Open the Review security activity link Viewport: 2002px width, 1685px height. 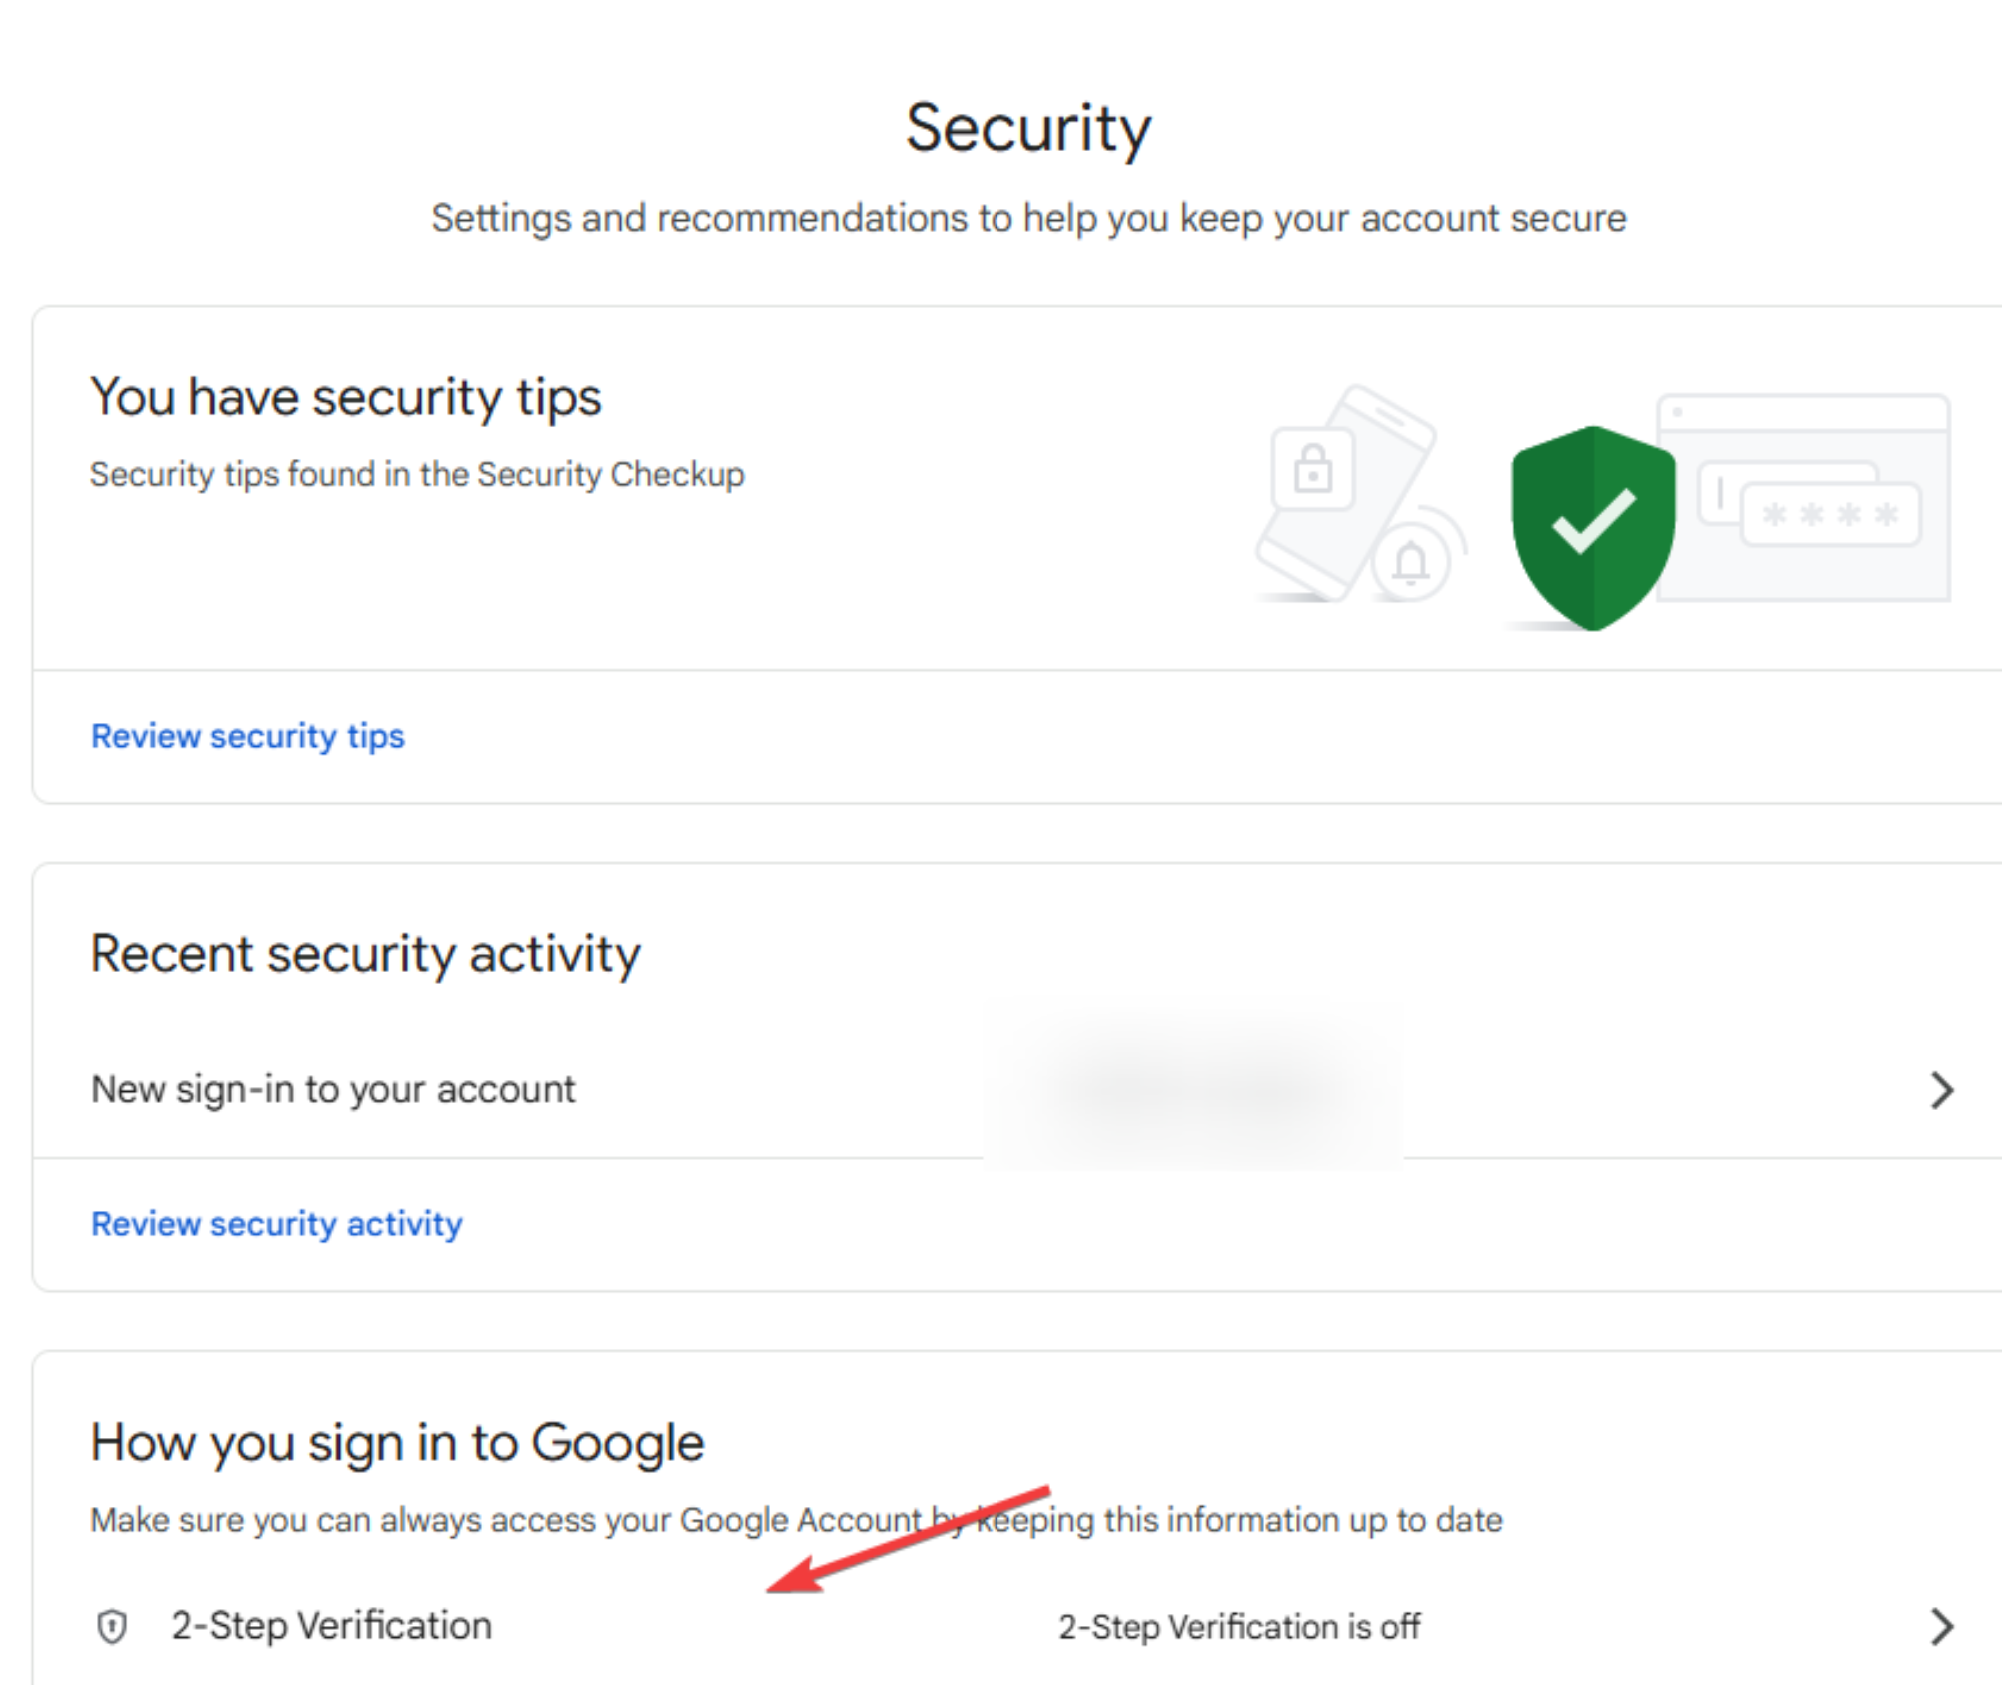(x=276, y=1224)
